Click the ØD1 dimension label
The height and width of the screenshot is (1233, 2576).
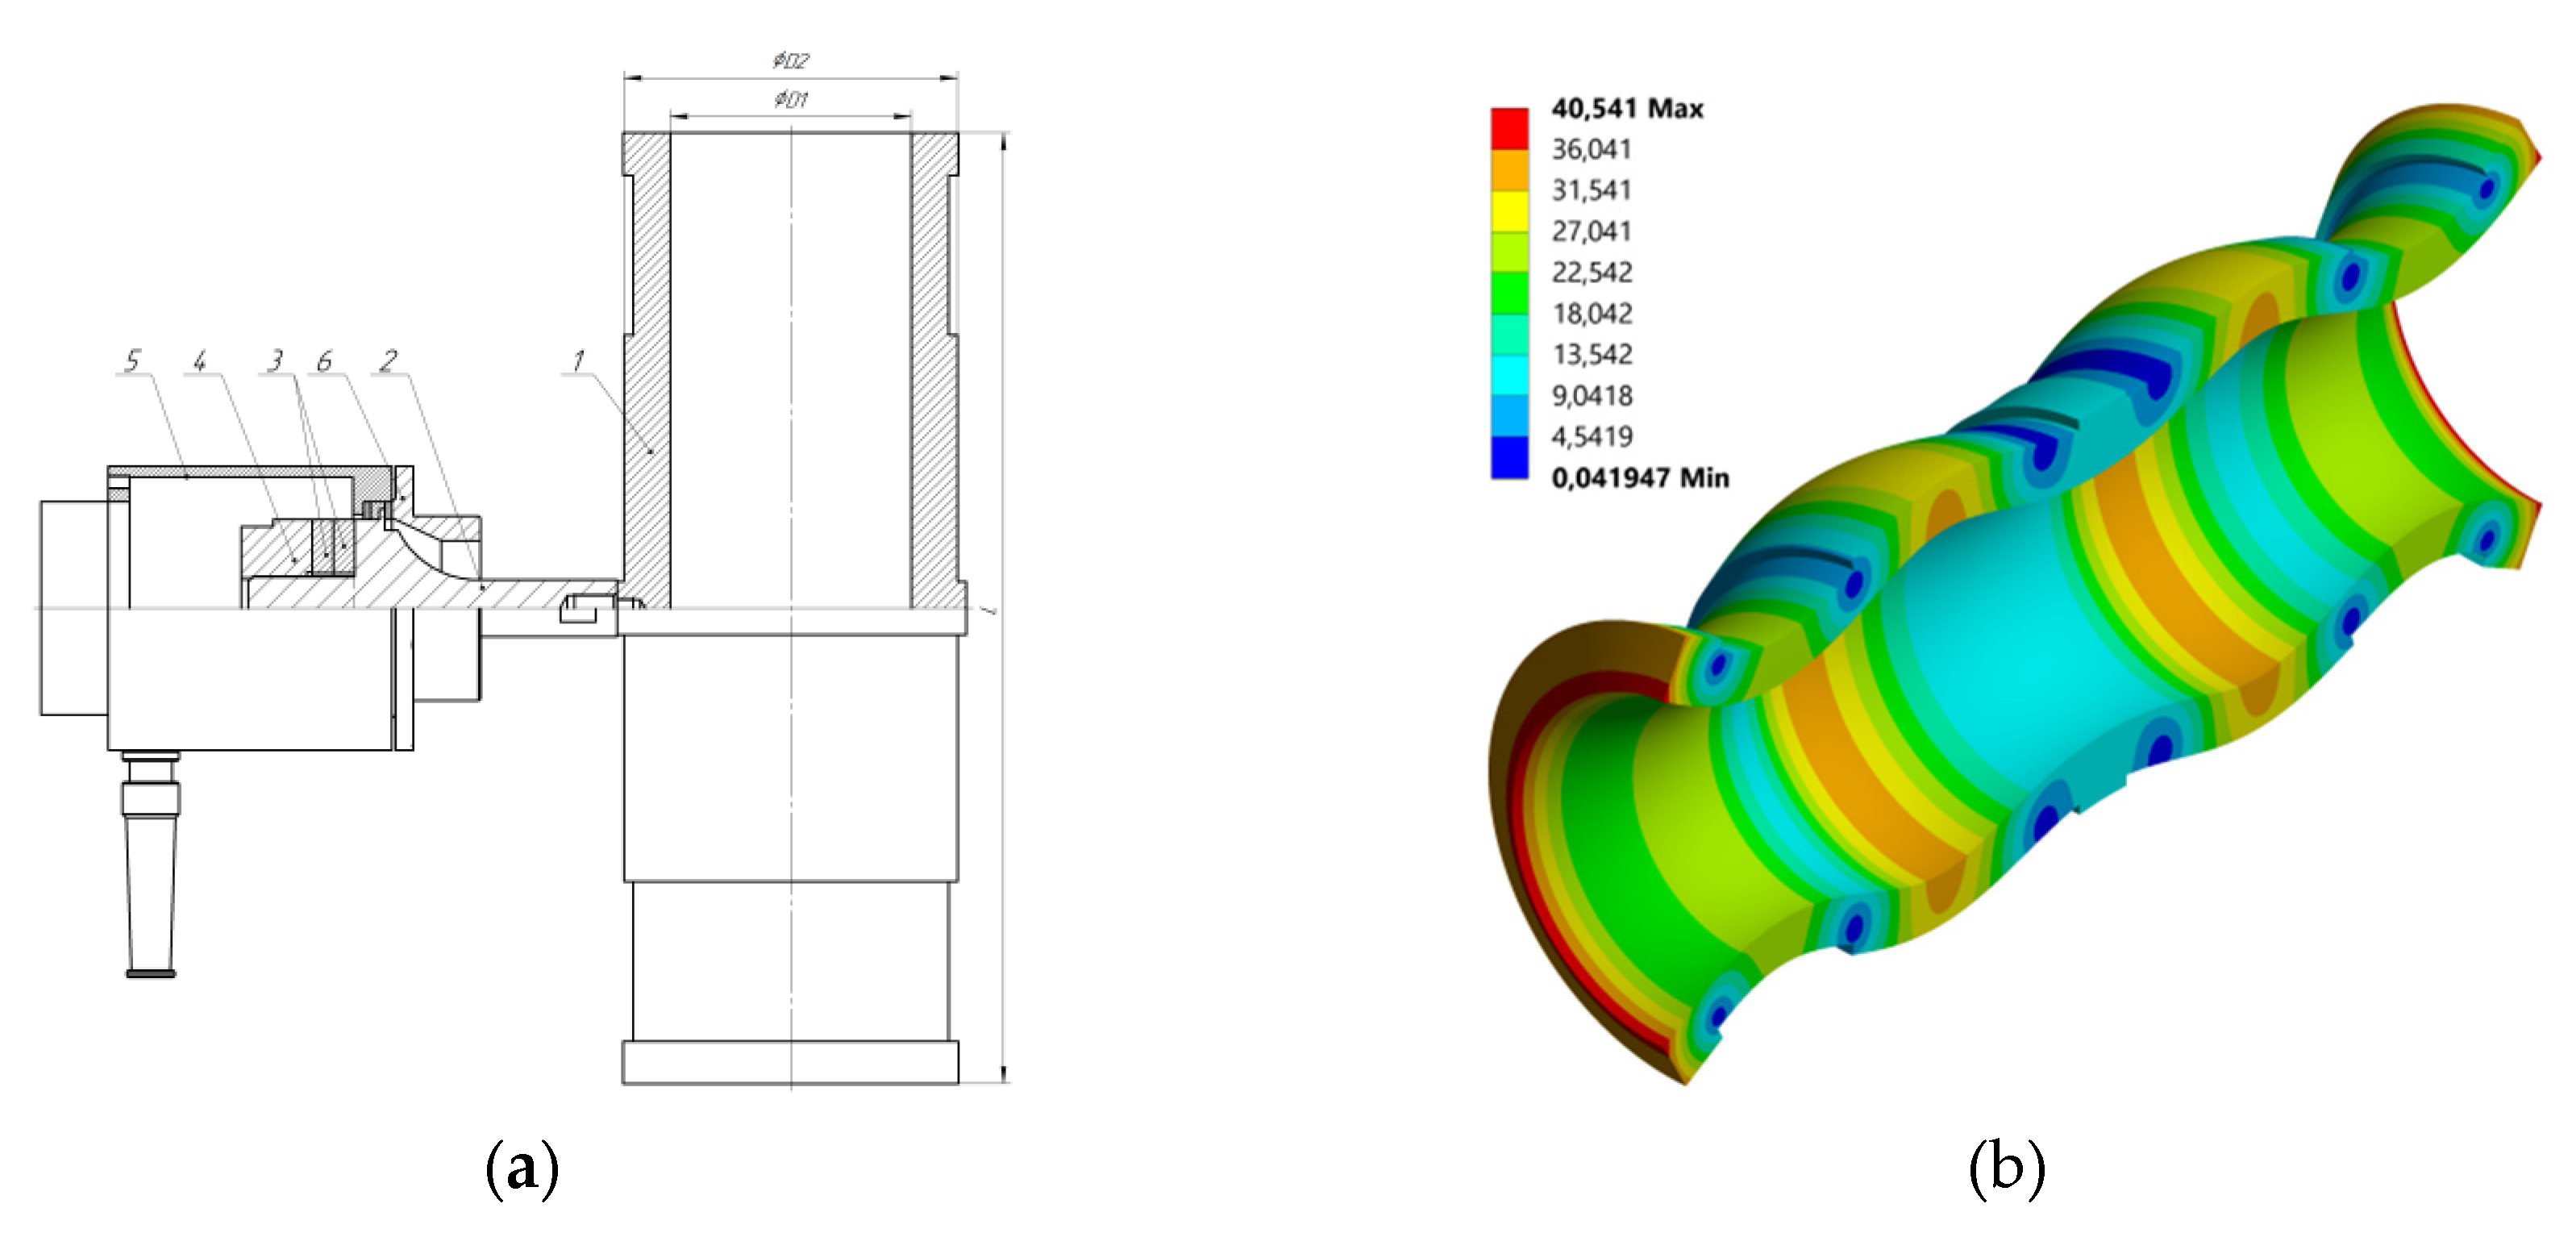click(x=790, y=99)
